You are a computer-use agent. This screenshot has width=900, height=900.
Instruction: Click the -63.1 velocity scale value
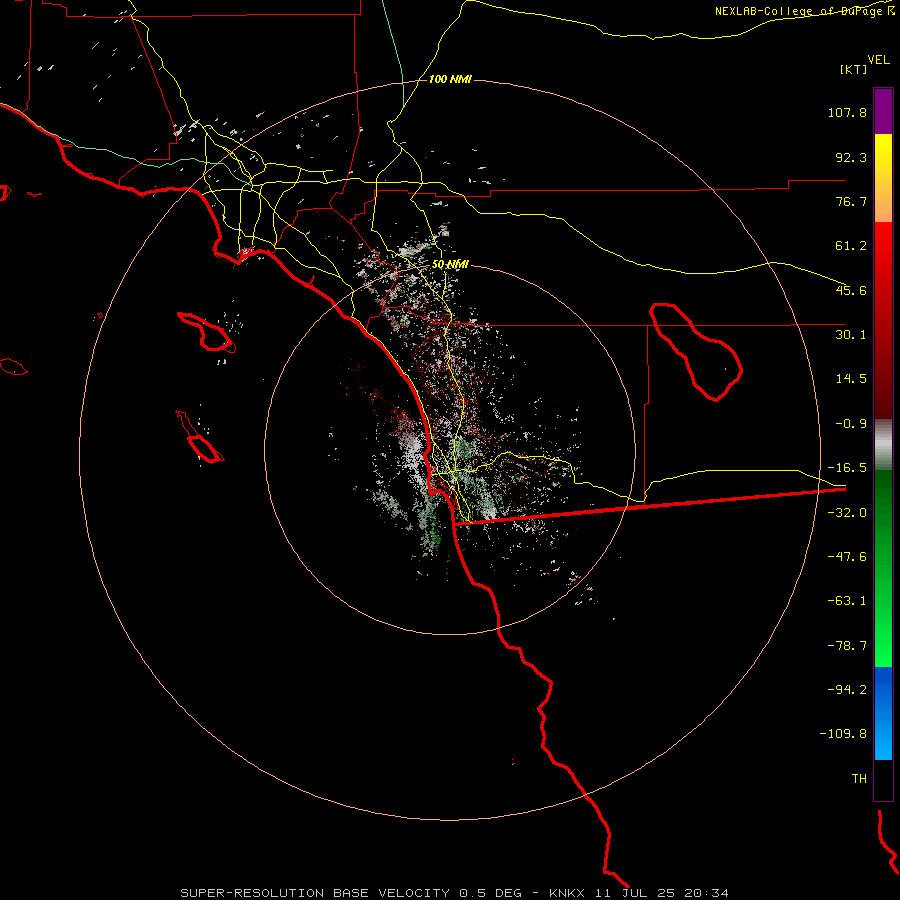pos(847,601)
